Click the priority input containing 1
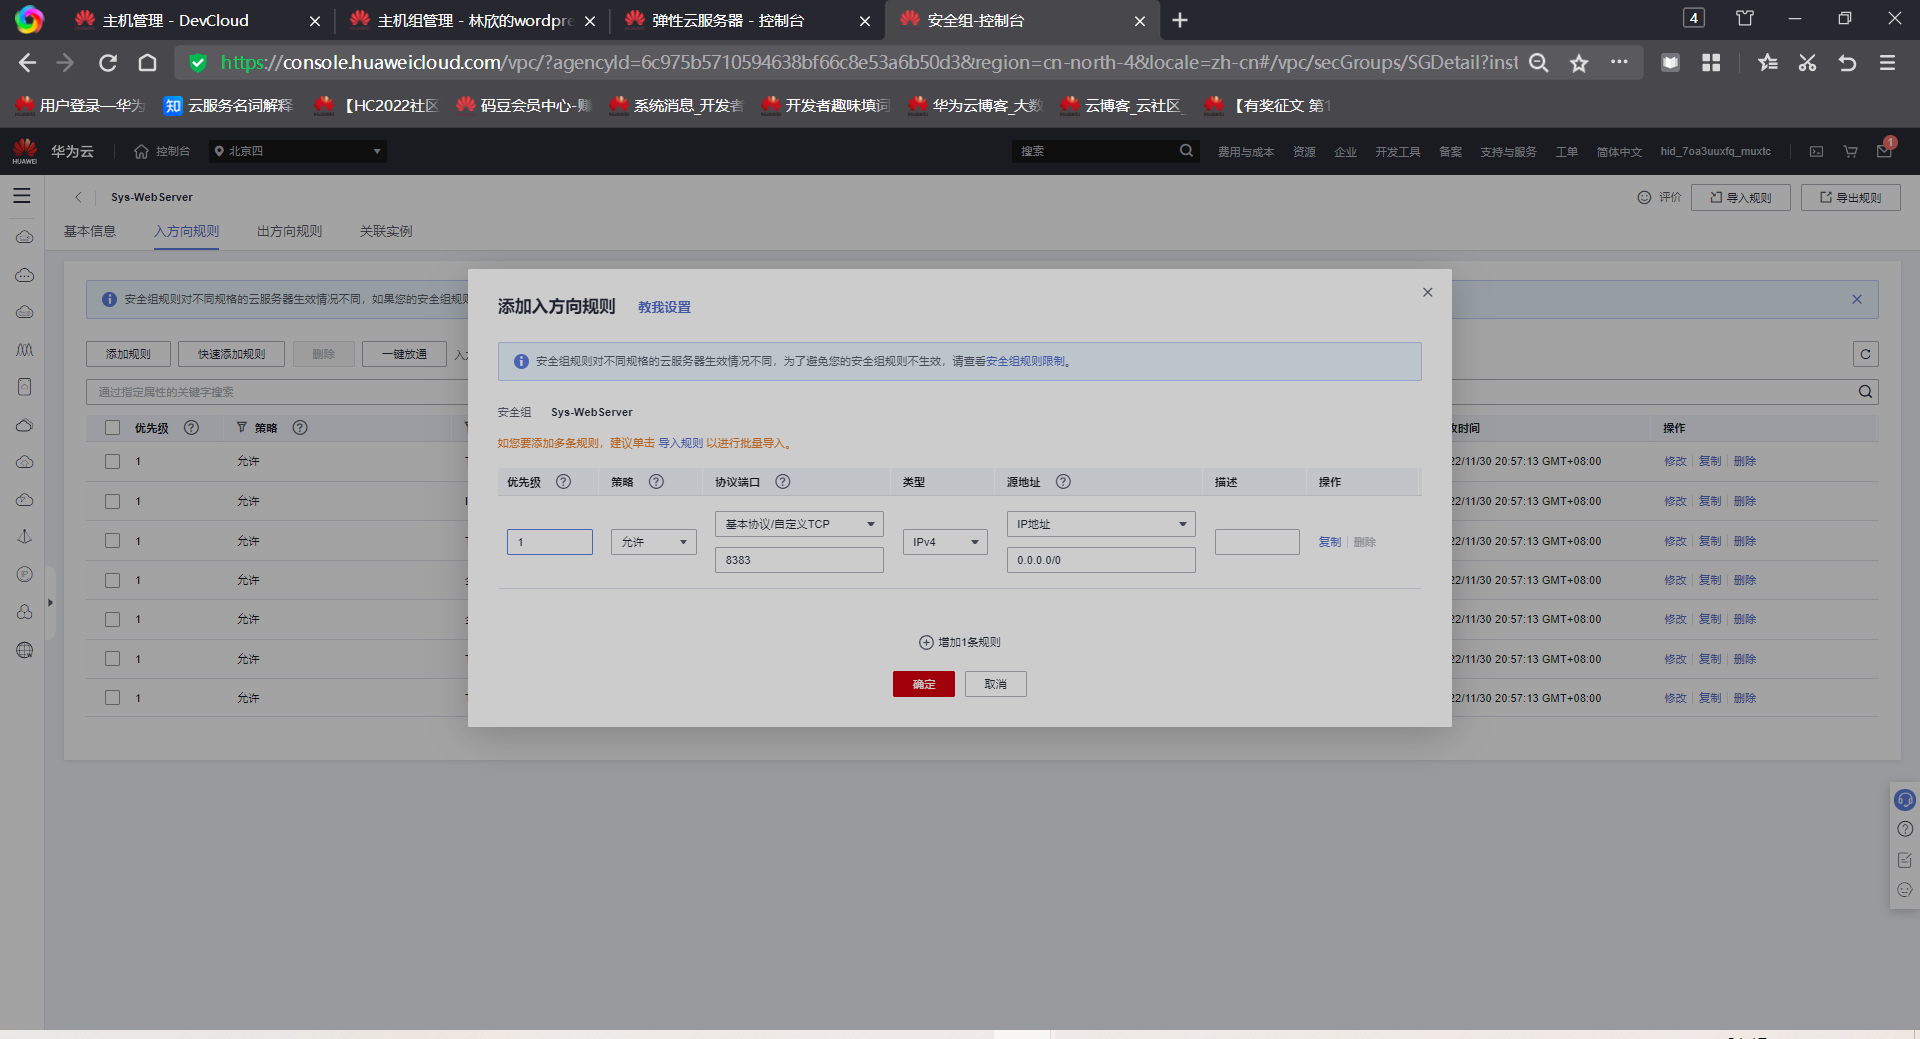This screenshot has height=1039, width=1920. (550, 542)
